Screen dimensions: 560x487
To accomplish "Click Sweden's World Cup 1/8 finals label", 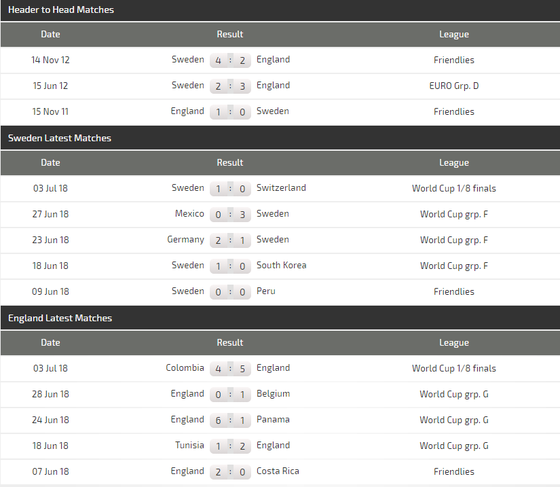I will point(454,188).
